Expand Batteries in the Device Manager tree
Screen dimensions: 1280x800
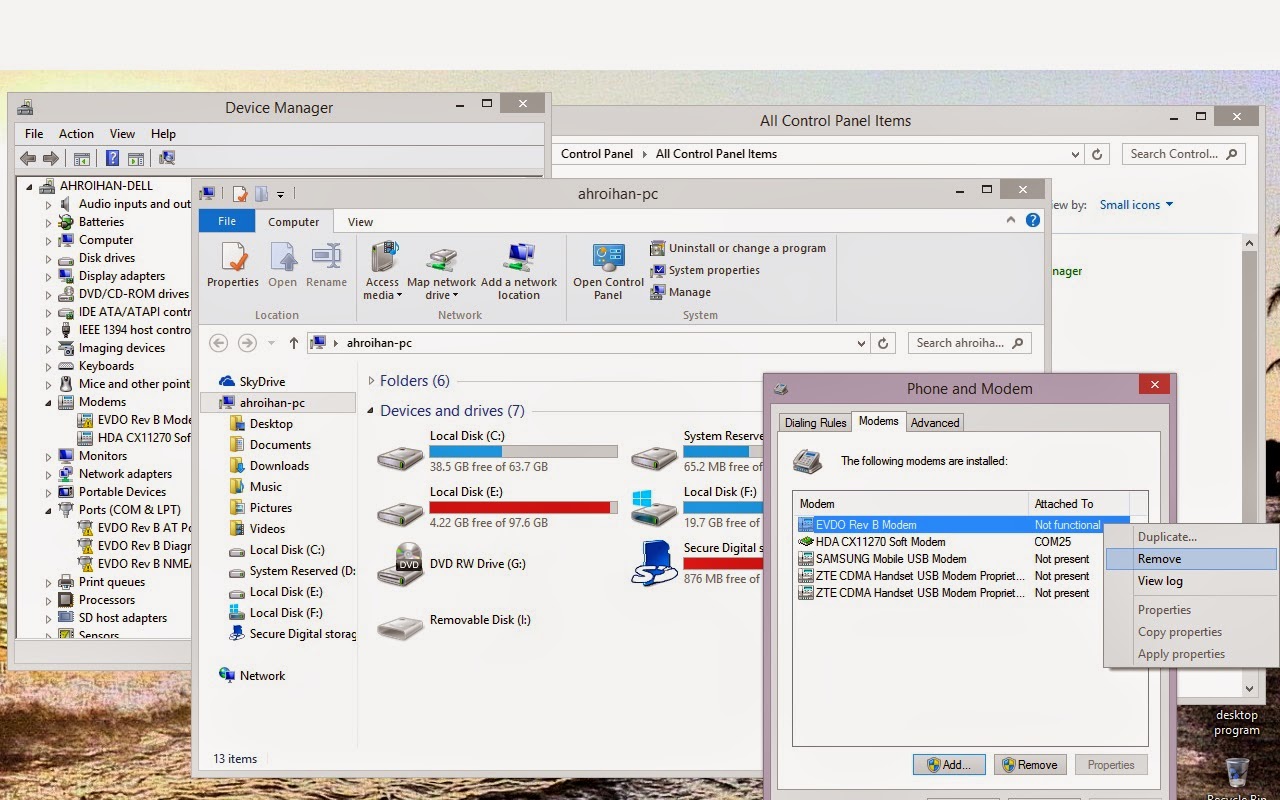[x=48, y=222]
